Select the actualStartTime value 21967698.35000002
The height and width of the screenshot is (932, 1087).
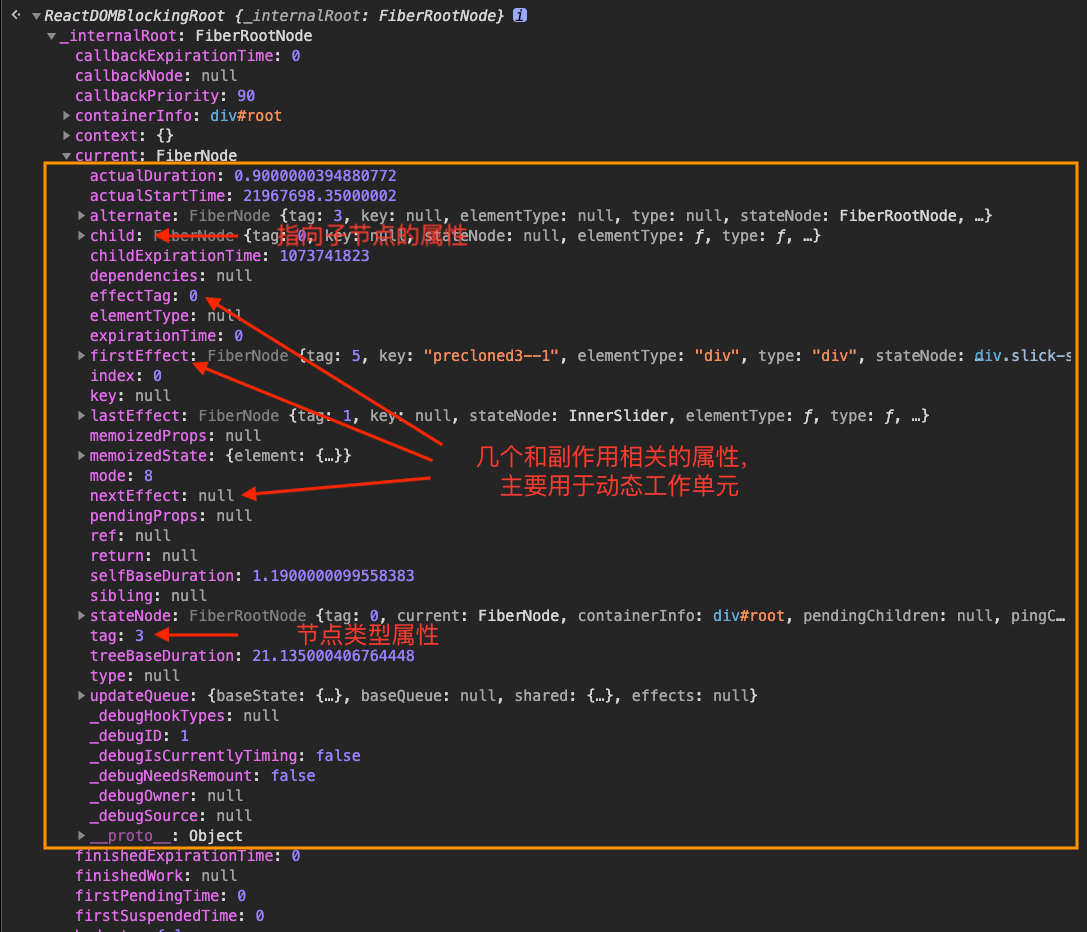coord(320,196)
